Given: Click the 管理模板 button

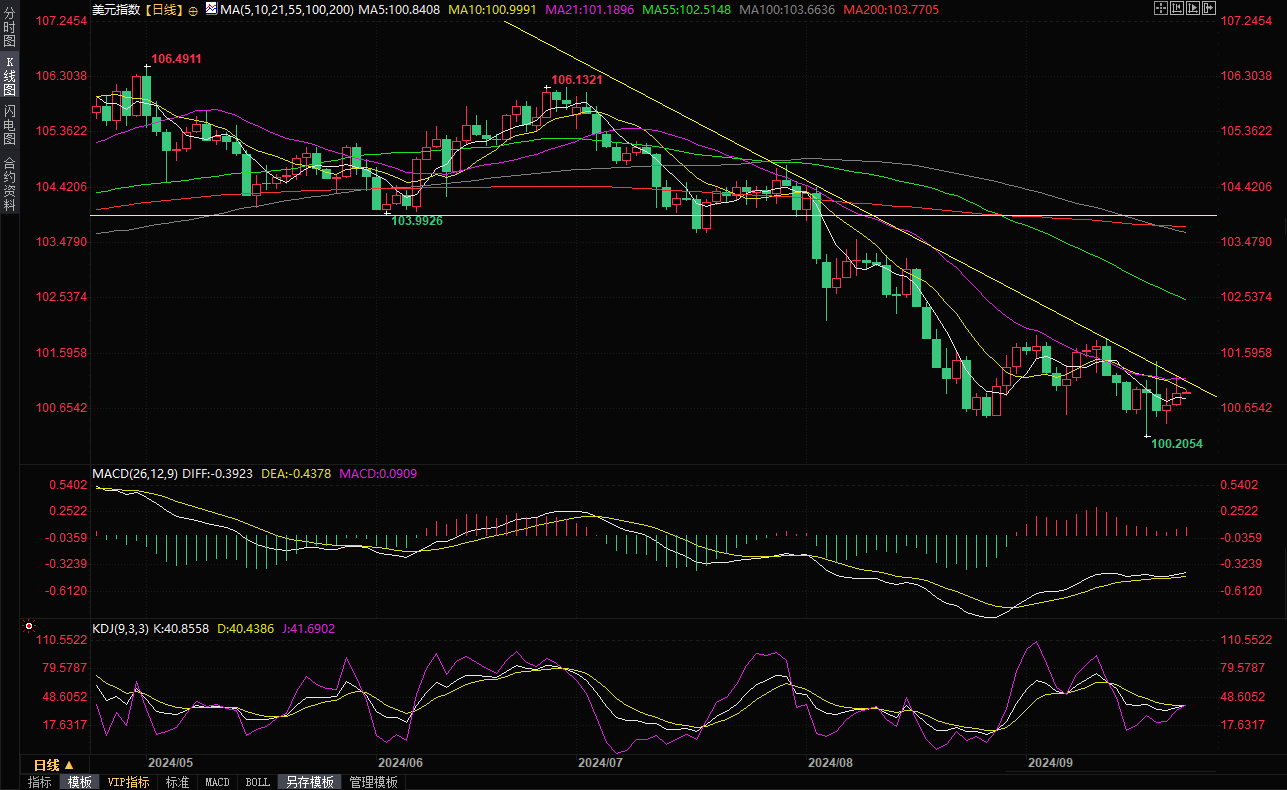Looking at the screenshot, I should click(x=373, y=782).
